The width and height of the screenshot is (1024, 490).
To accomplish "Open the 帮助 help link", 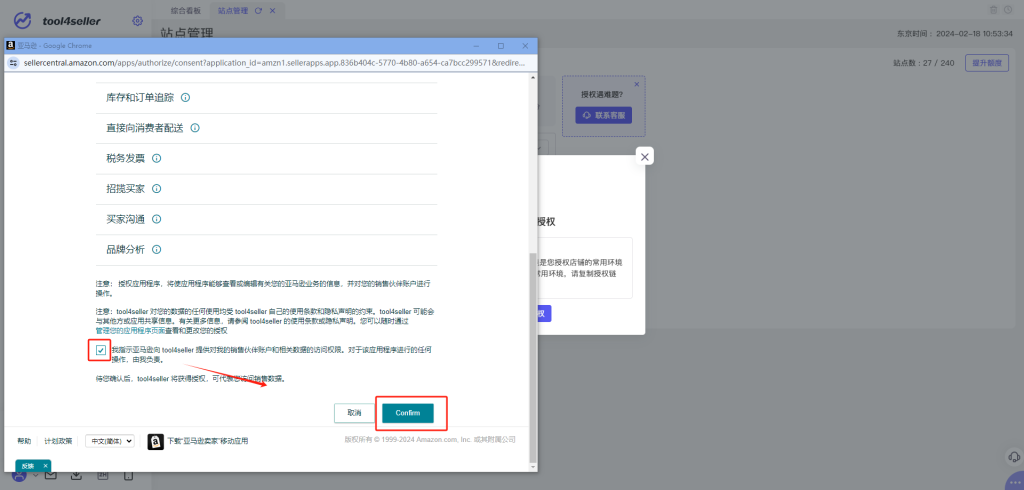I will point(24,441).
